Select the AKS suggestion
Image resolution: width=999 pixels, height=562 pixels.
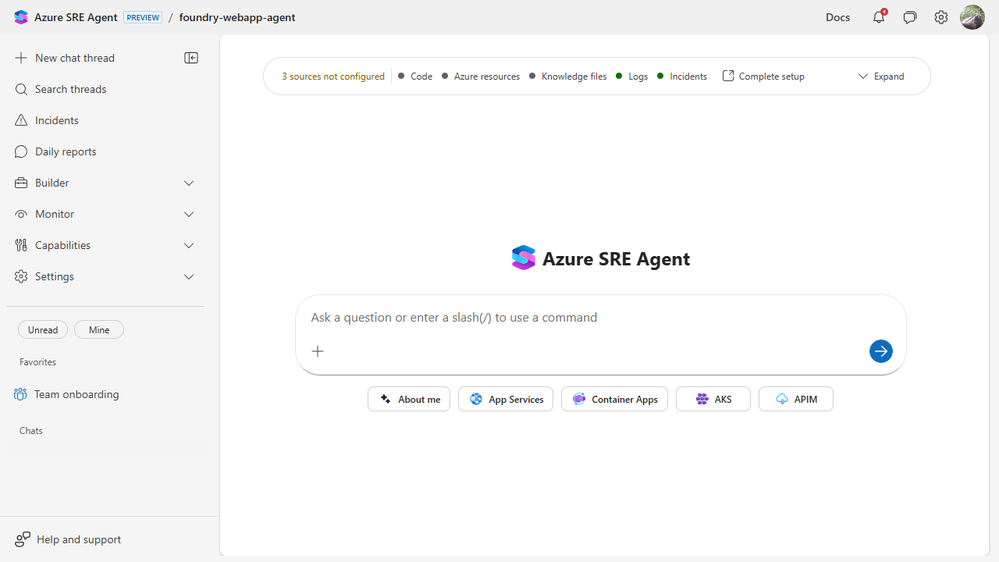click(713, 399)
